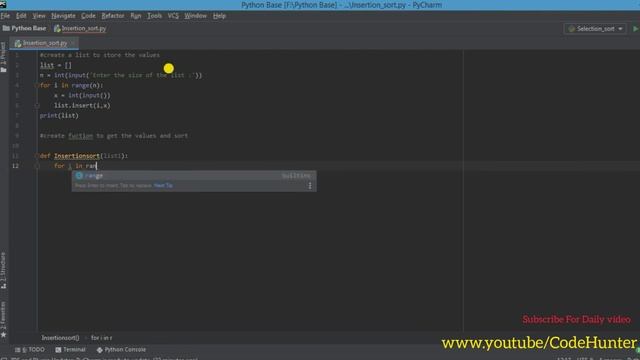Open the View menu
The height and width of the screenshot is (360, 640).
[x=39, y=16]
